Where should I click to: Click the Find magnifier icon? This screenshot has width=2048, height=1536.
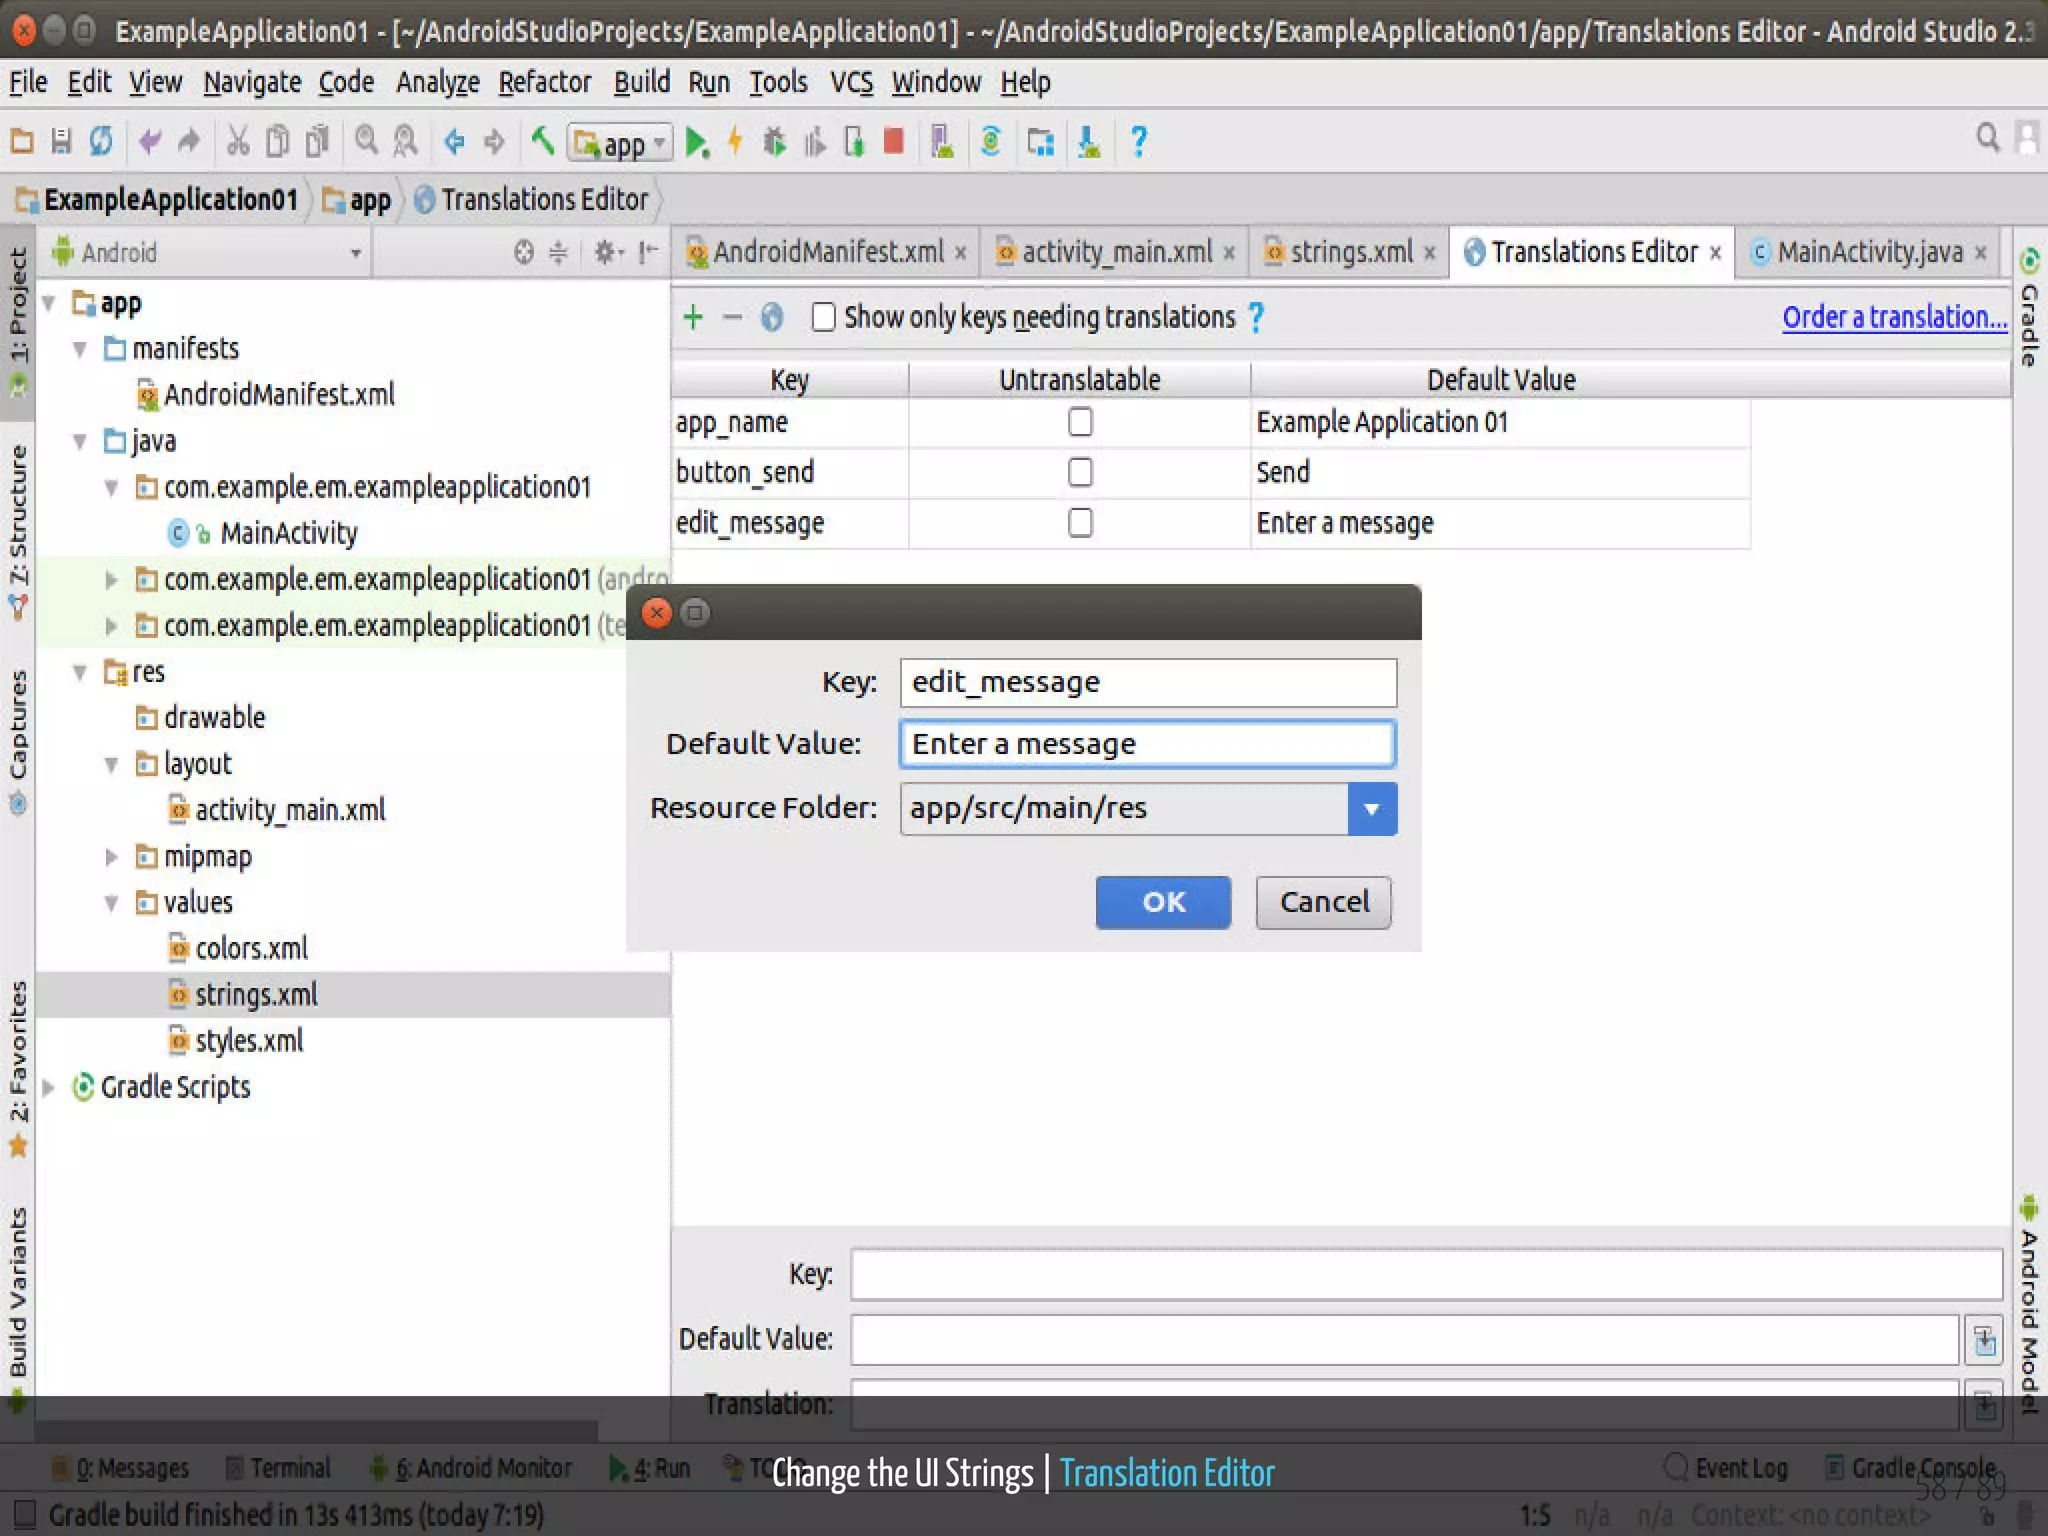367,142
